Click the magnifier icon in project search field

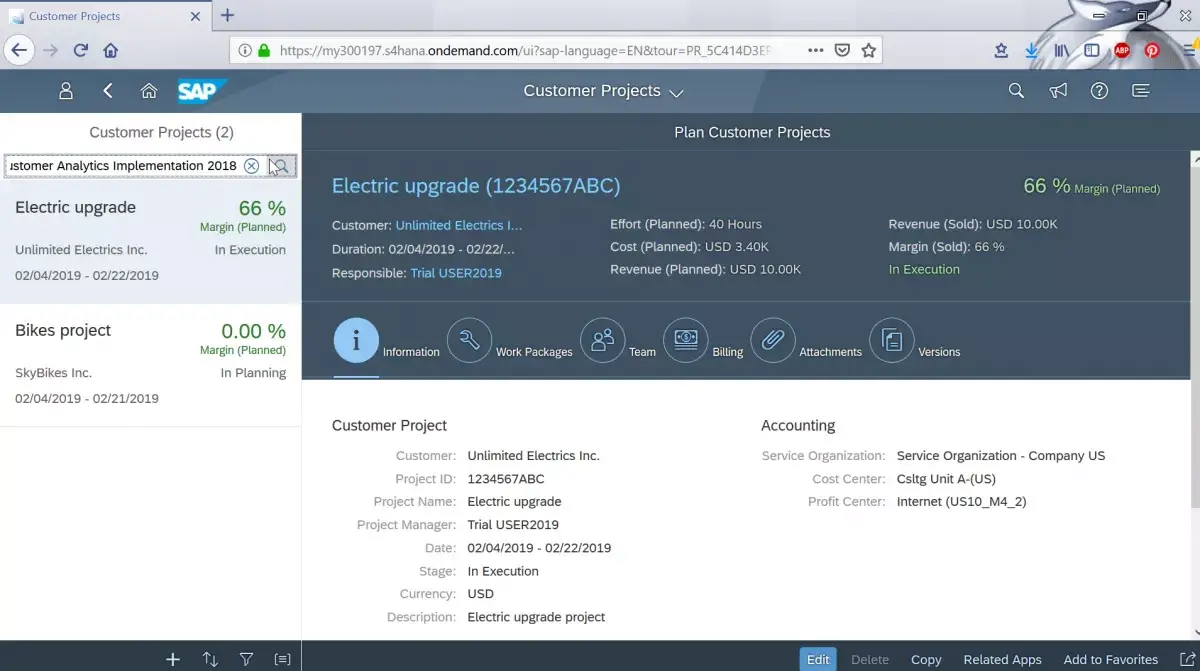tap(280, 166)
